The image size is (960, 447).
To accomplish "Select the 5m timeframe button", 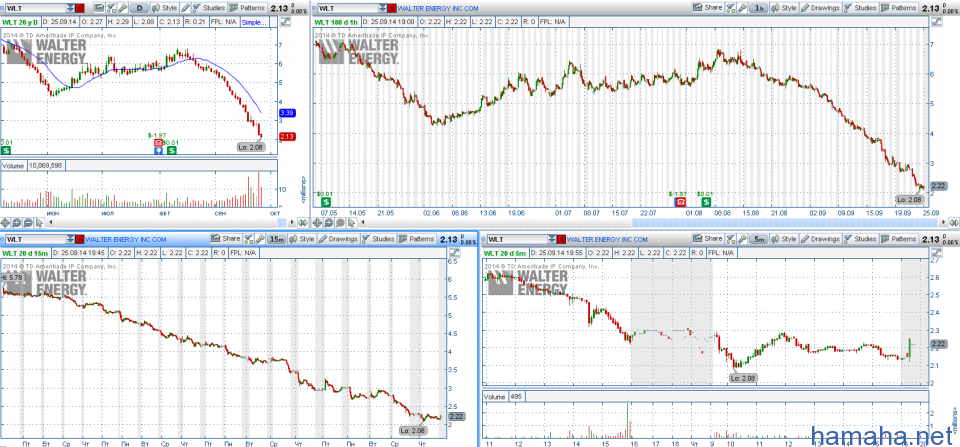I will [759, 239].
